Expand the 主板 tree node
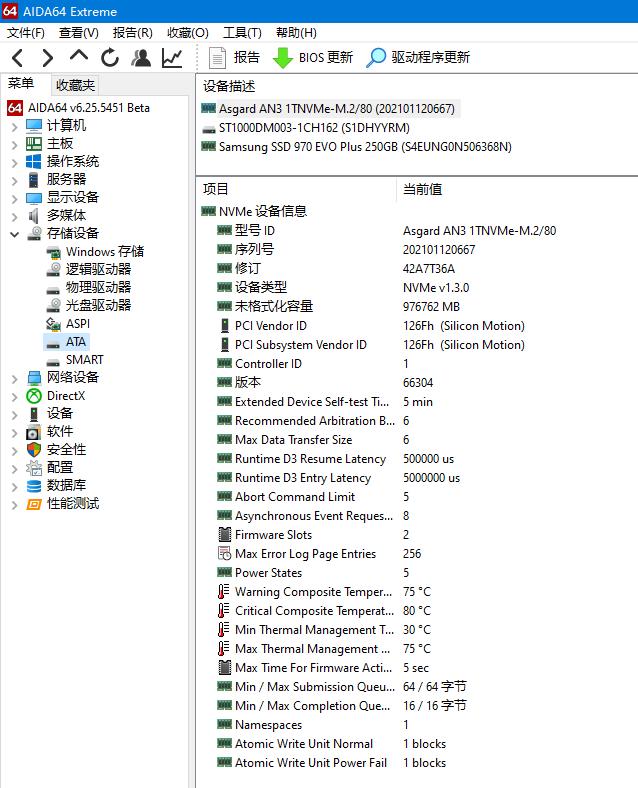 pyautogui.click(x=15, y=145)
